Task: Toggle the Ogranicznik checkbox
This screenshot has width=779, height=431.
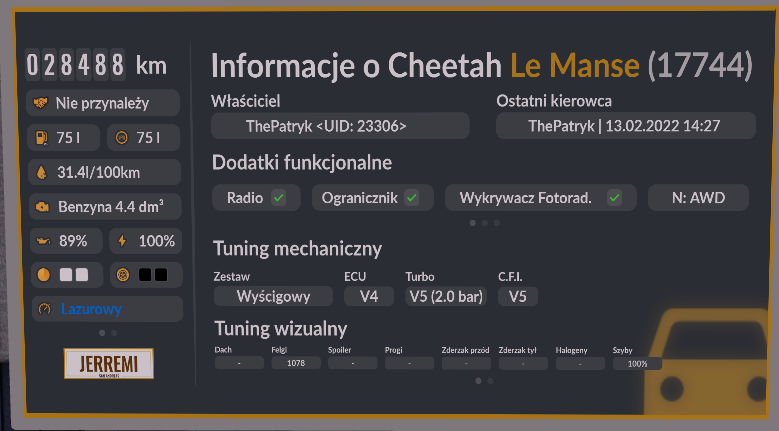Action: [x=411, y=198]
